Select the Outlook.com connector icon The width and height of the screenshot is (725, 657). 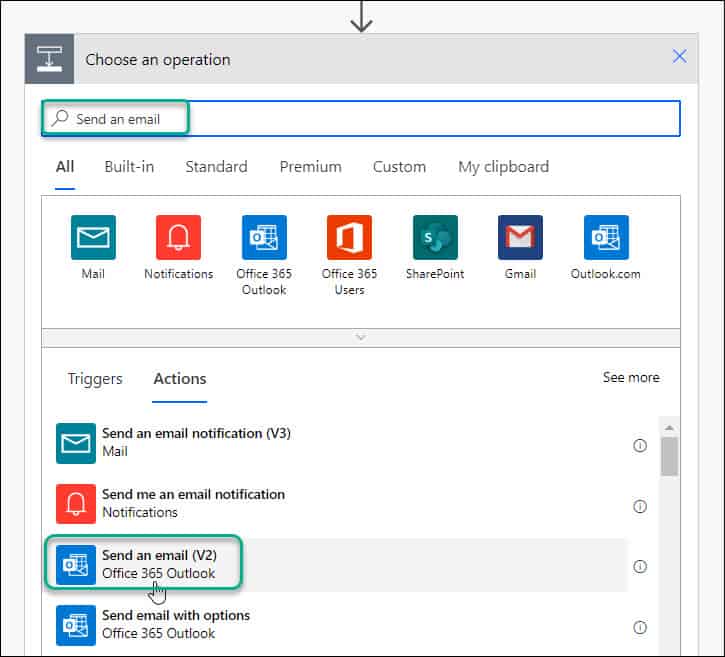606,237
